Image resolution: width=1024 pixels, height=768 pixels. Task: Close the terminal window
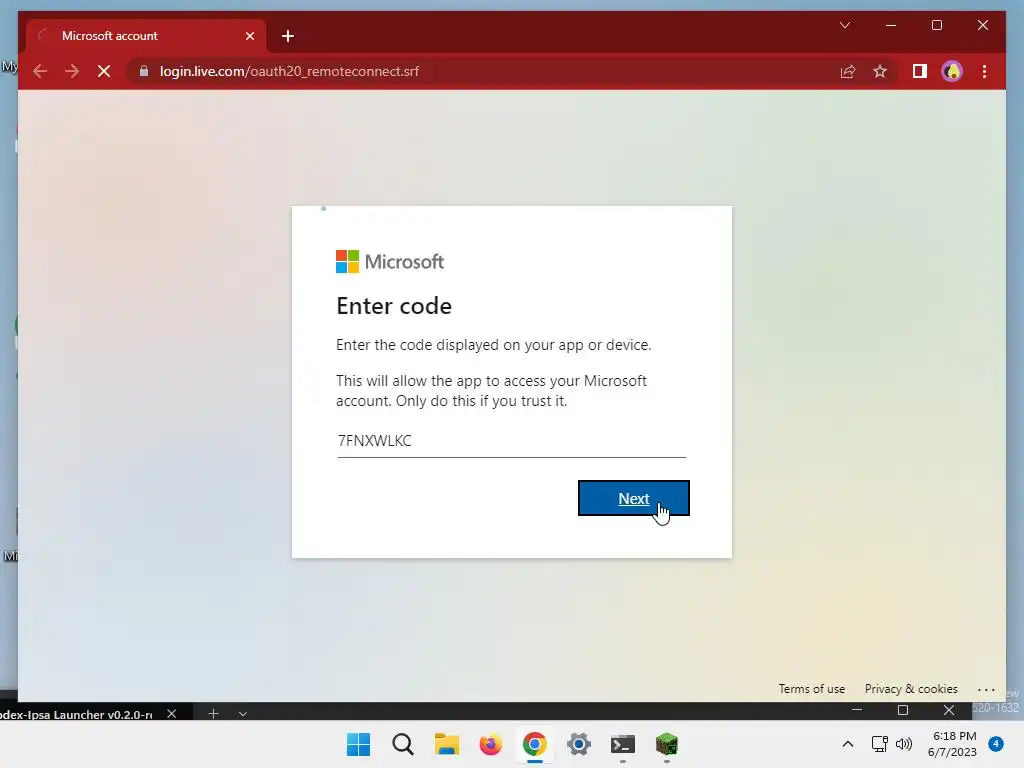coord(949,710)
